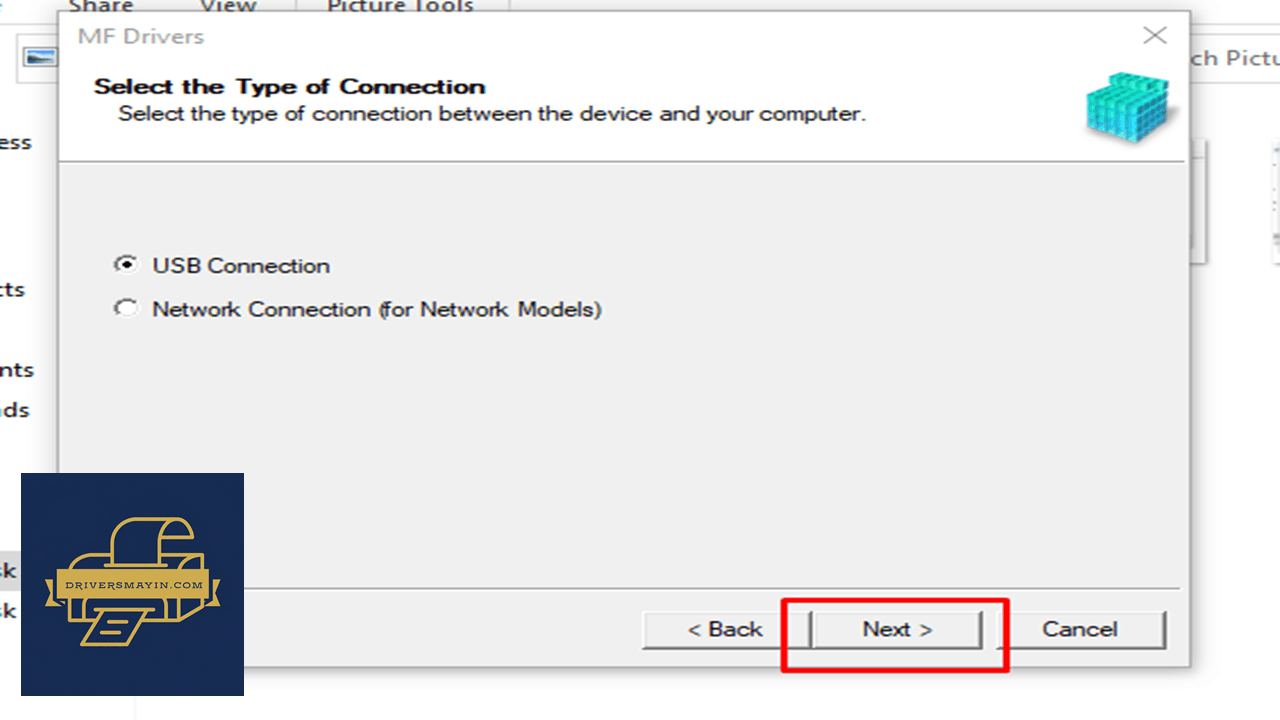The image size is (1280, 720).
Task: Click the picture icon in Explorer address bar
Action: [40, 57]
